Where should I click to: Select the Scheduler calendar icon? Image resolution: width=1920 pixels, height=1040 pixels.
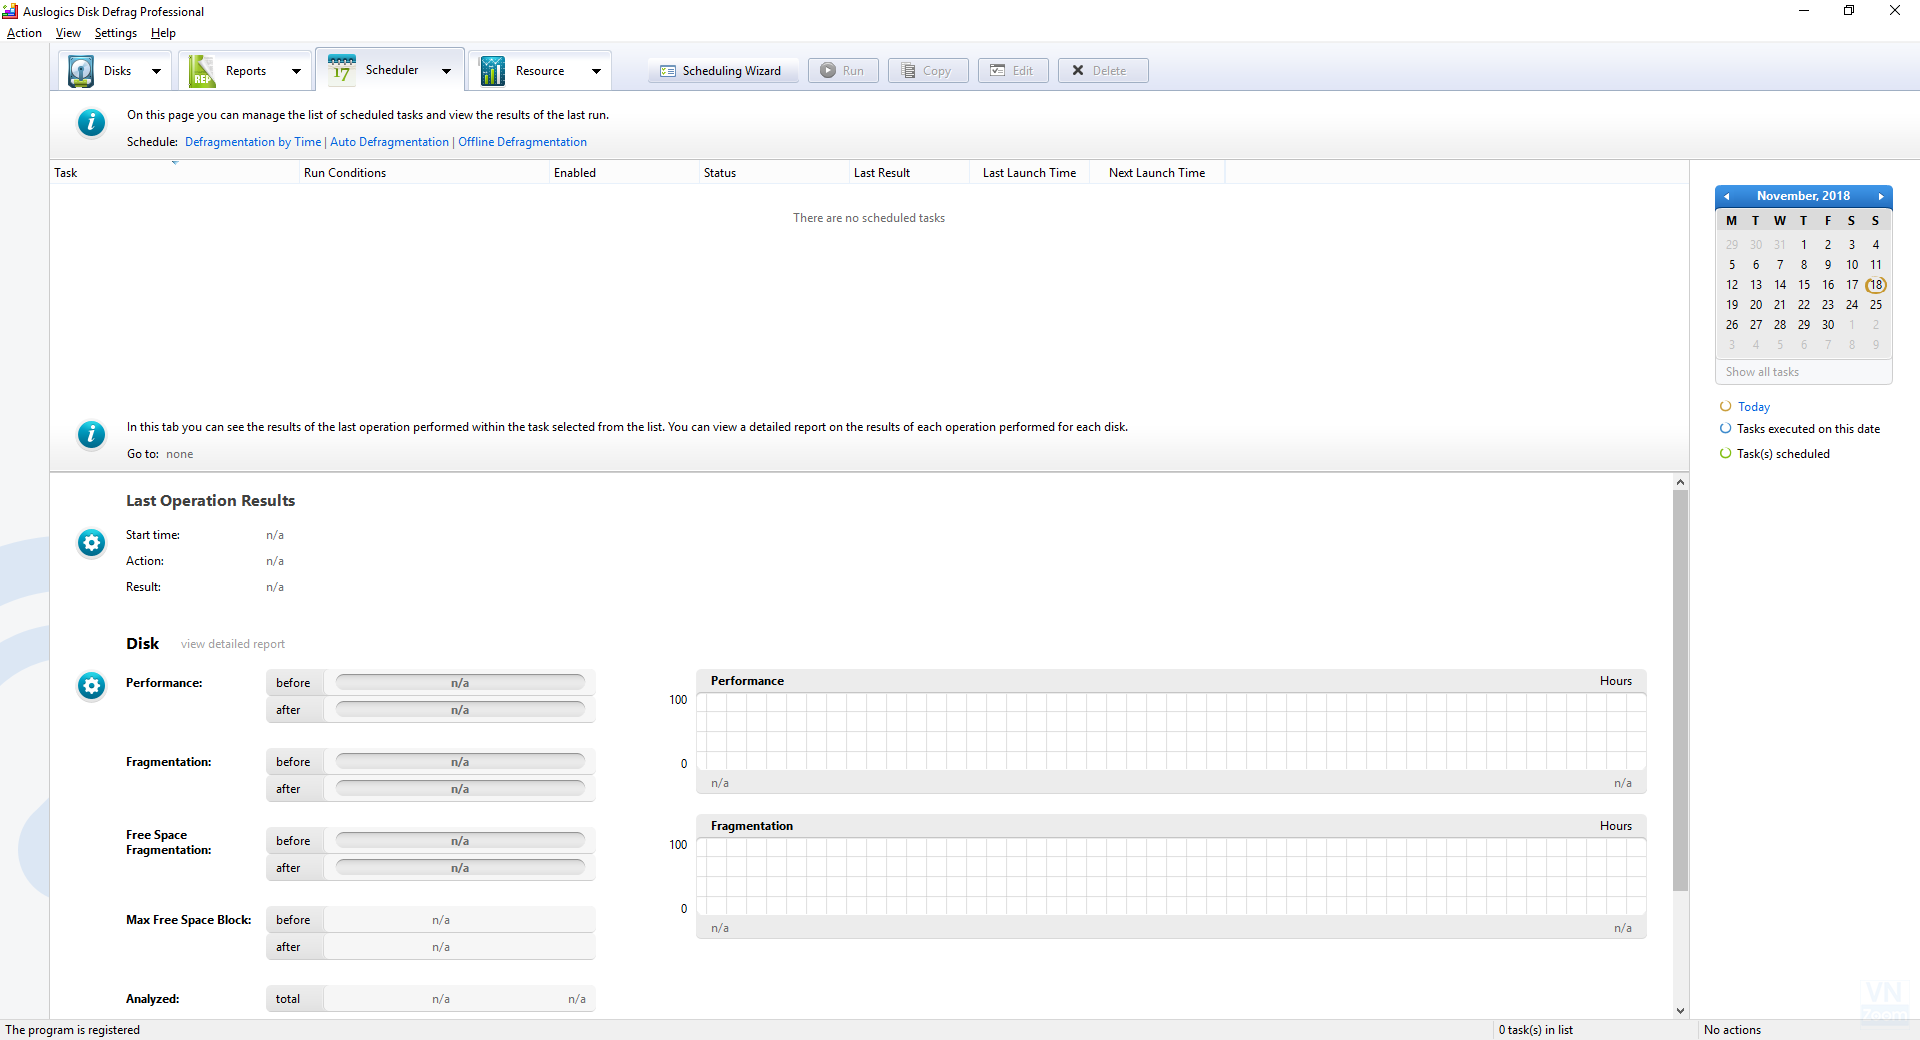tap(342, 70)
